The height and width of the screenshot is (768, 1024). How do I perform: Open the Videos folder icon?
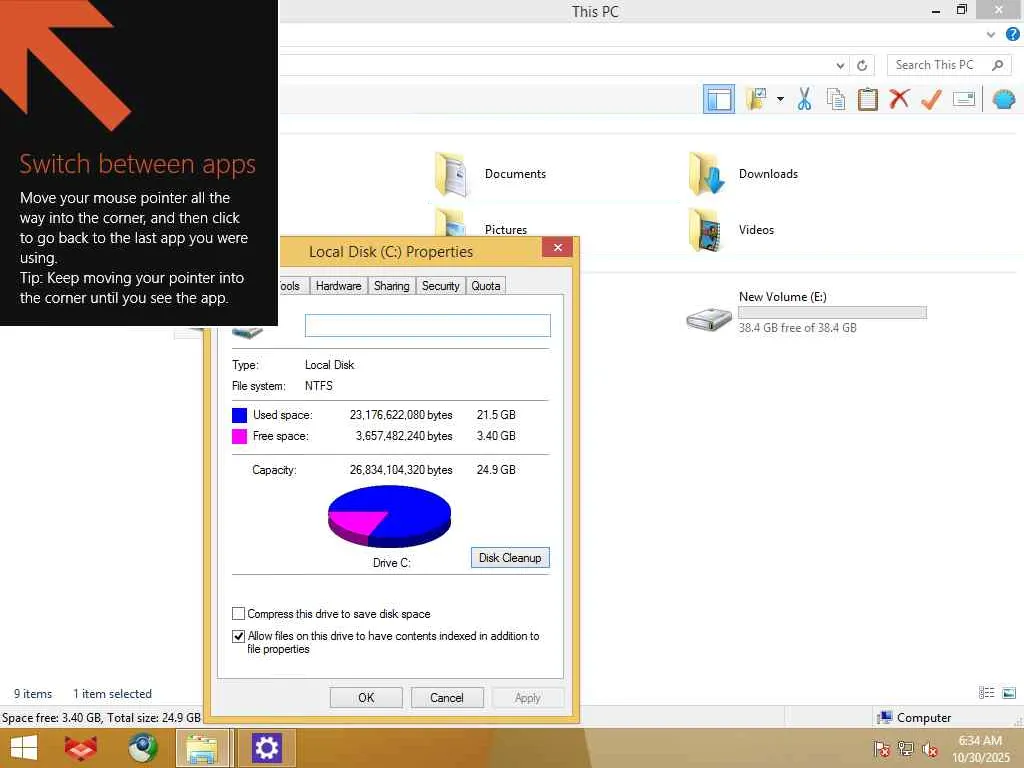click(x=705, y=230)
